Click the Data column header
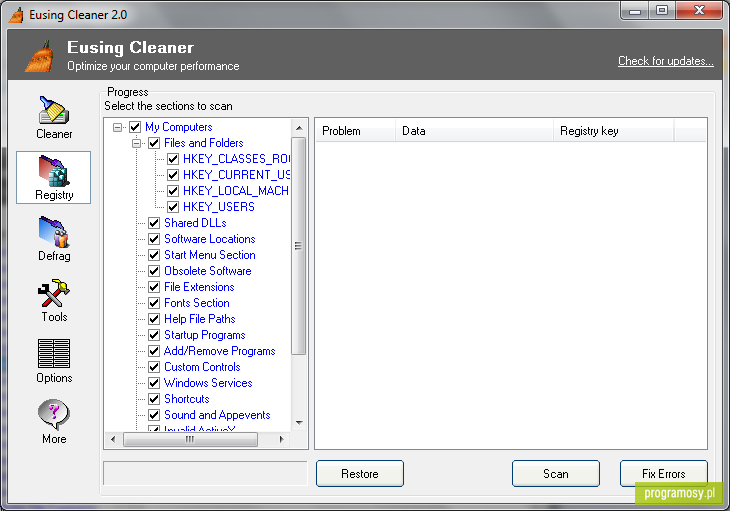The width and height of the screenshot is (730, 511). click(x=474, y=131)
